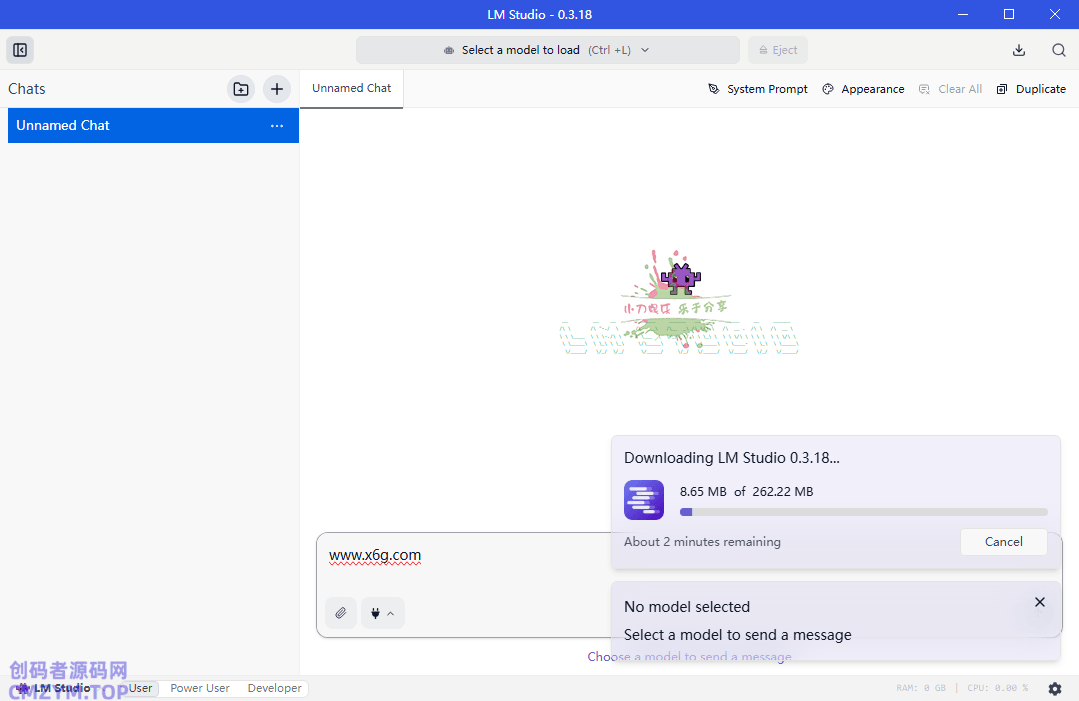Switch to Power User mode
The height and width of the screenshot is (701, 1079).
coord(200,688)
